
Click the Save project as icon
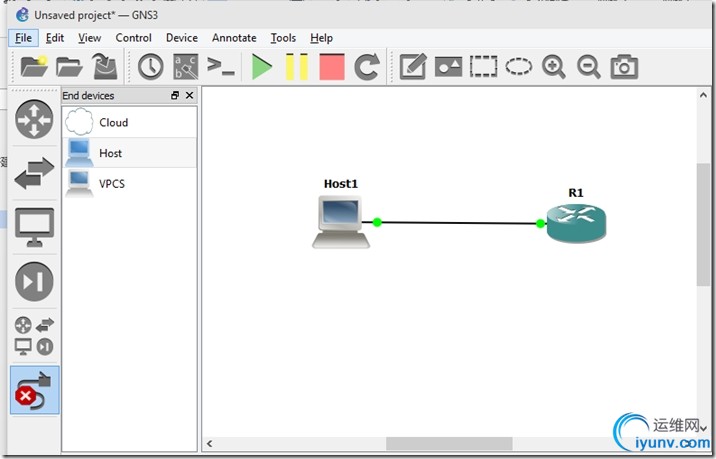105,67
